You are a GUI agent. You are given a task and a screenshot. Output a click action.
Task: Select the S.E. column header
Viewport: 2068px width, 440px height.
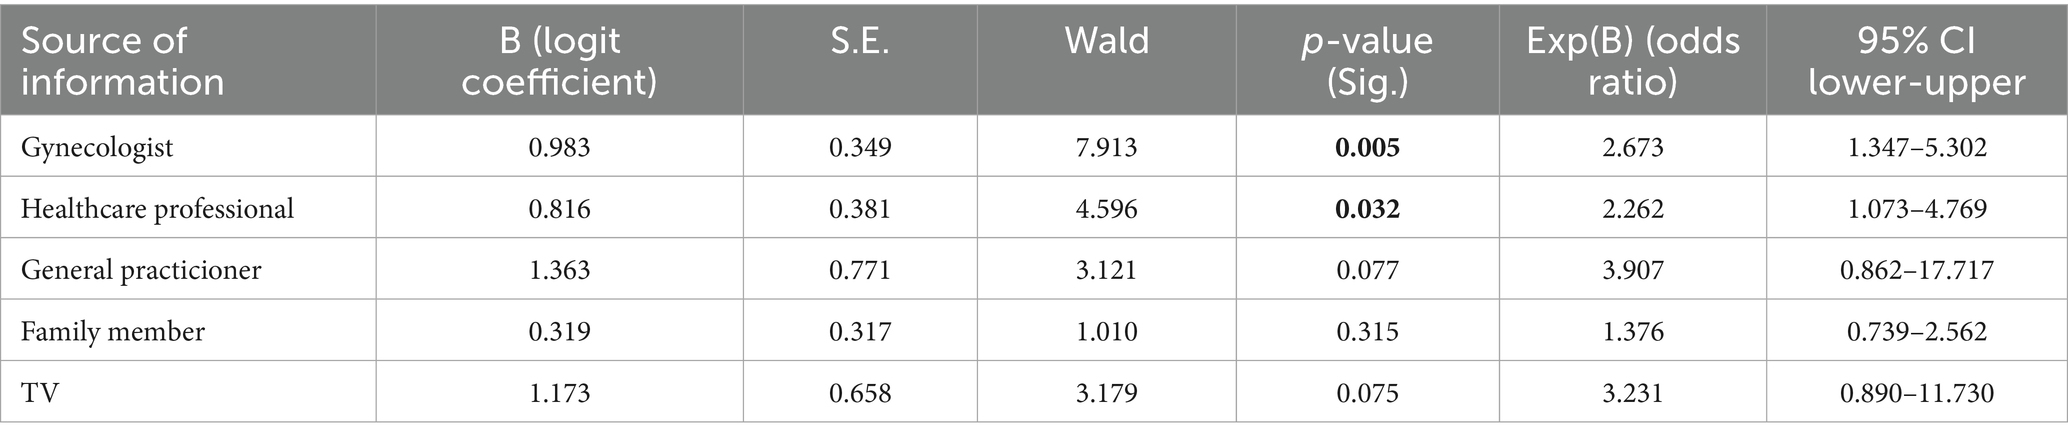860,42
